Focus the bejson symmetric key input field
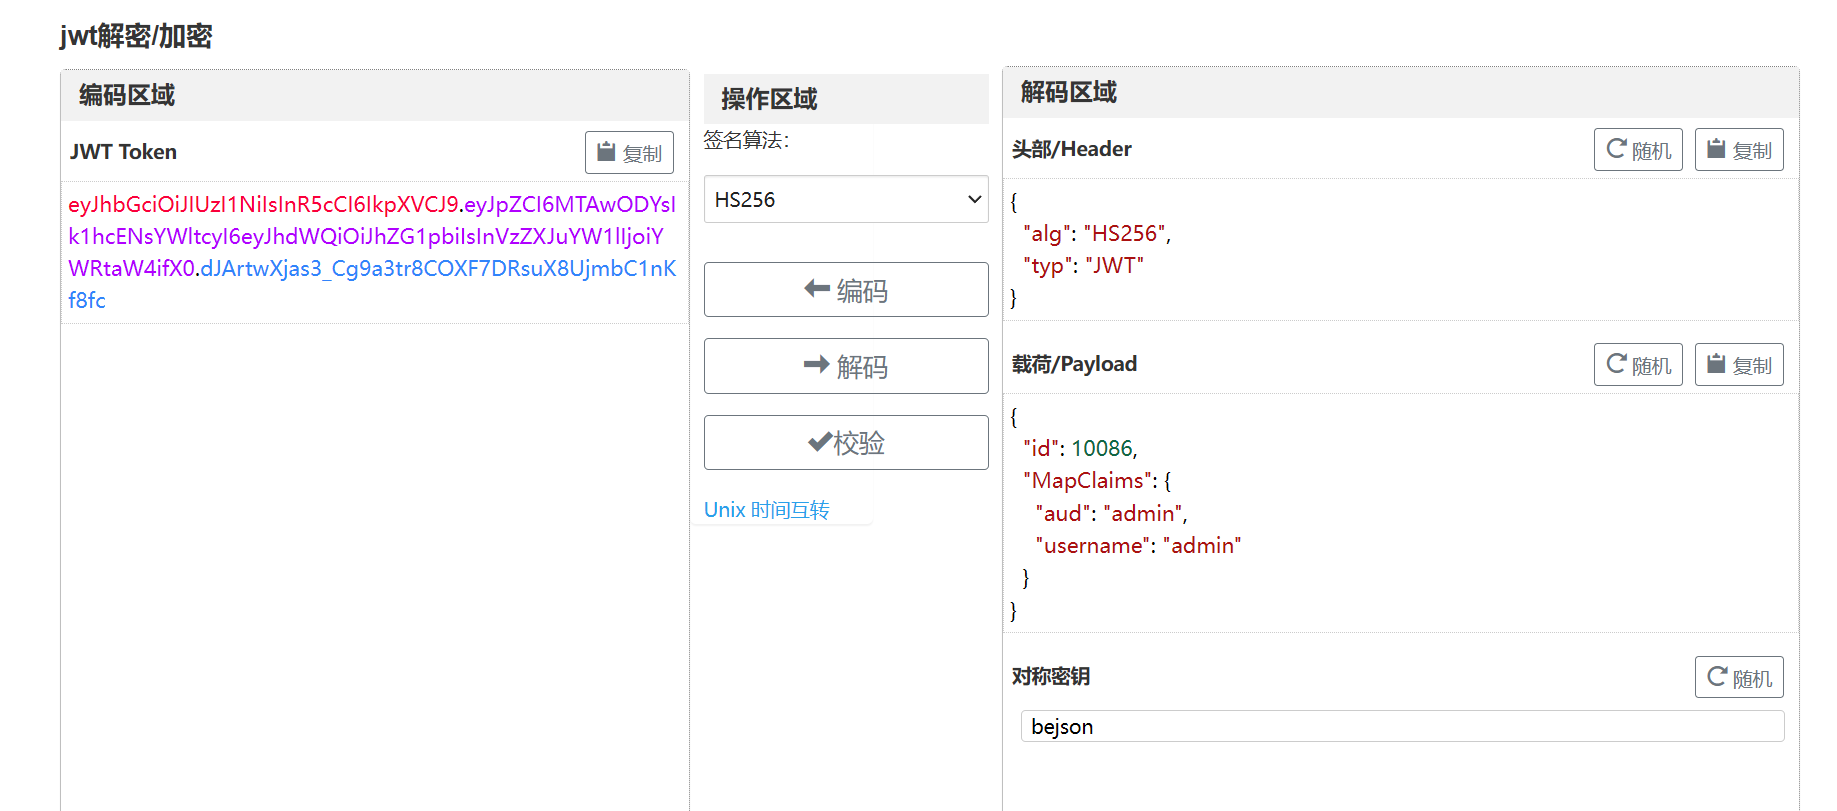This screenshot has width=1837, height=811. 1402,726
